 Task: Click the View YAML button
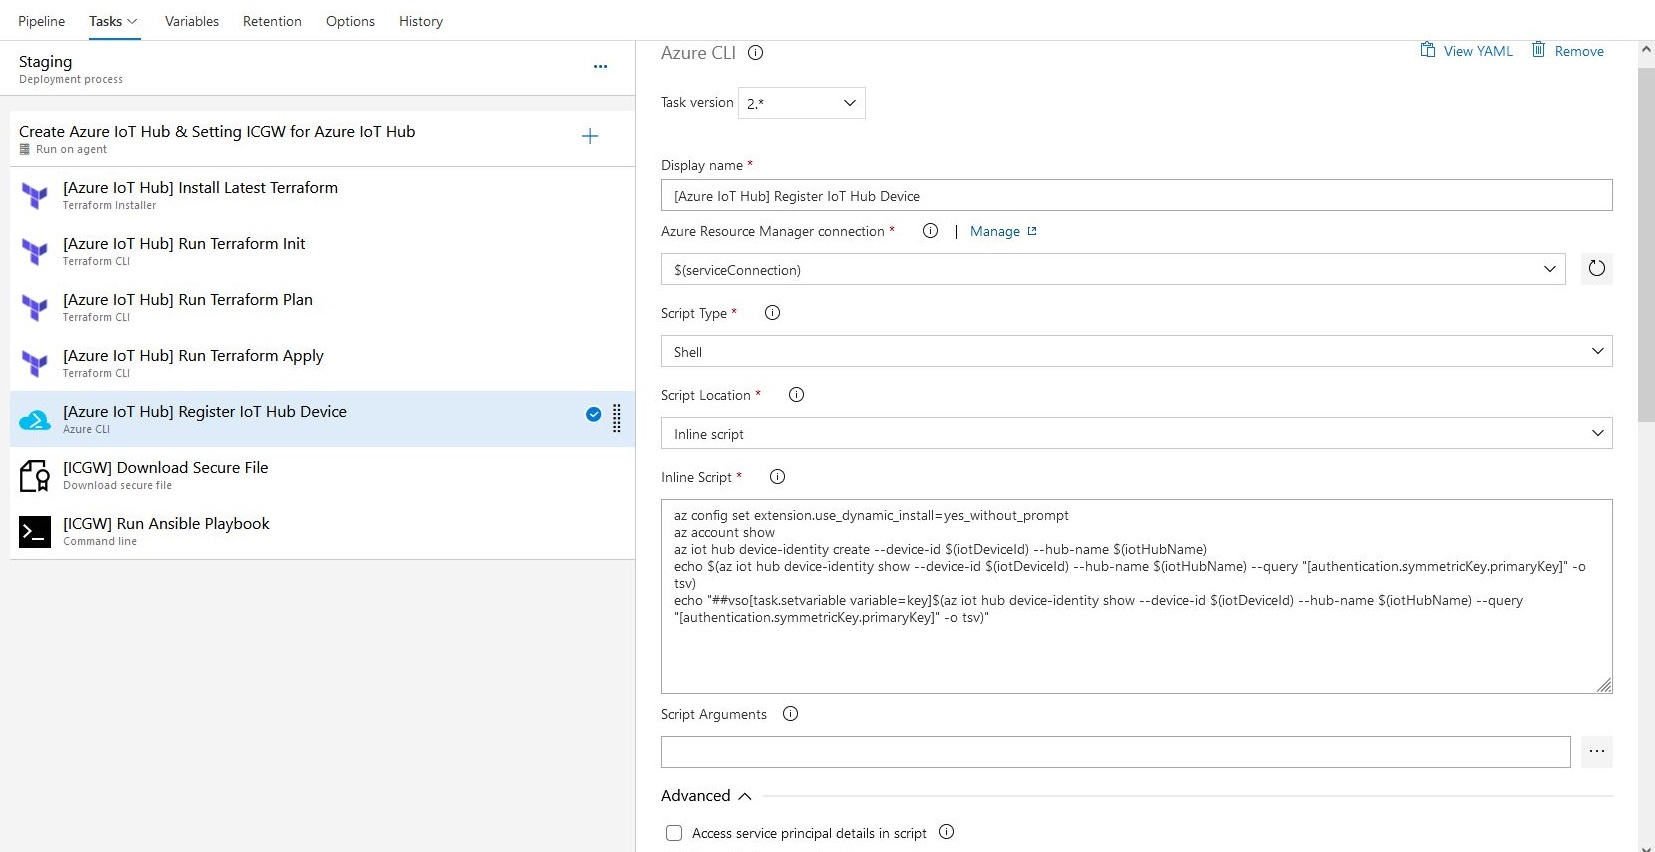[x=1467, y=51]
